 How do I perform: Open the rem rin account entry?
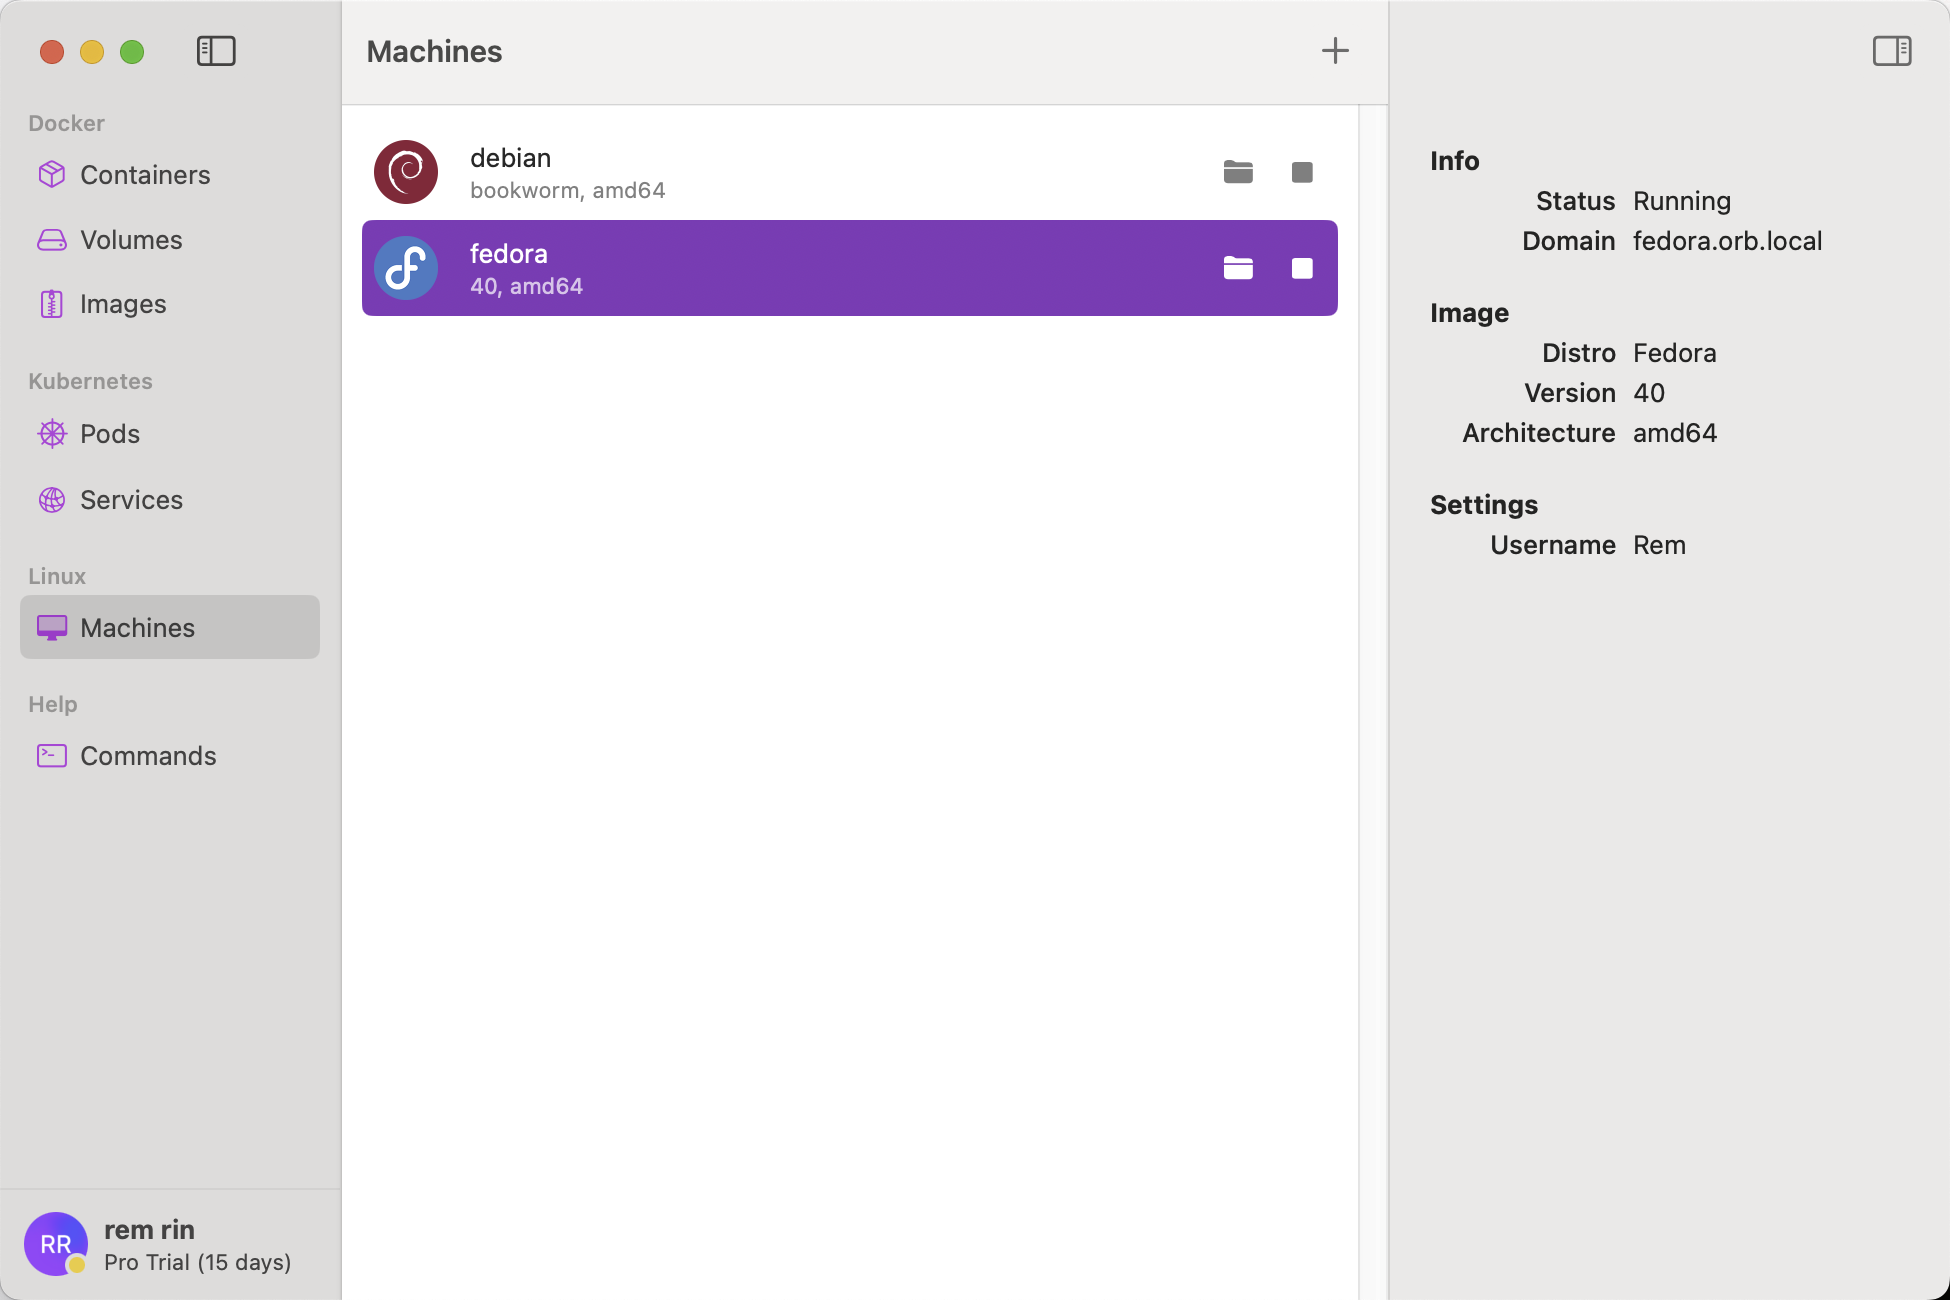(x=170, y=1245)
